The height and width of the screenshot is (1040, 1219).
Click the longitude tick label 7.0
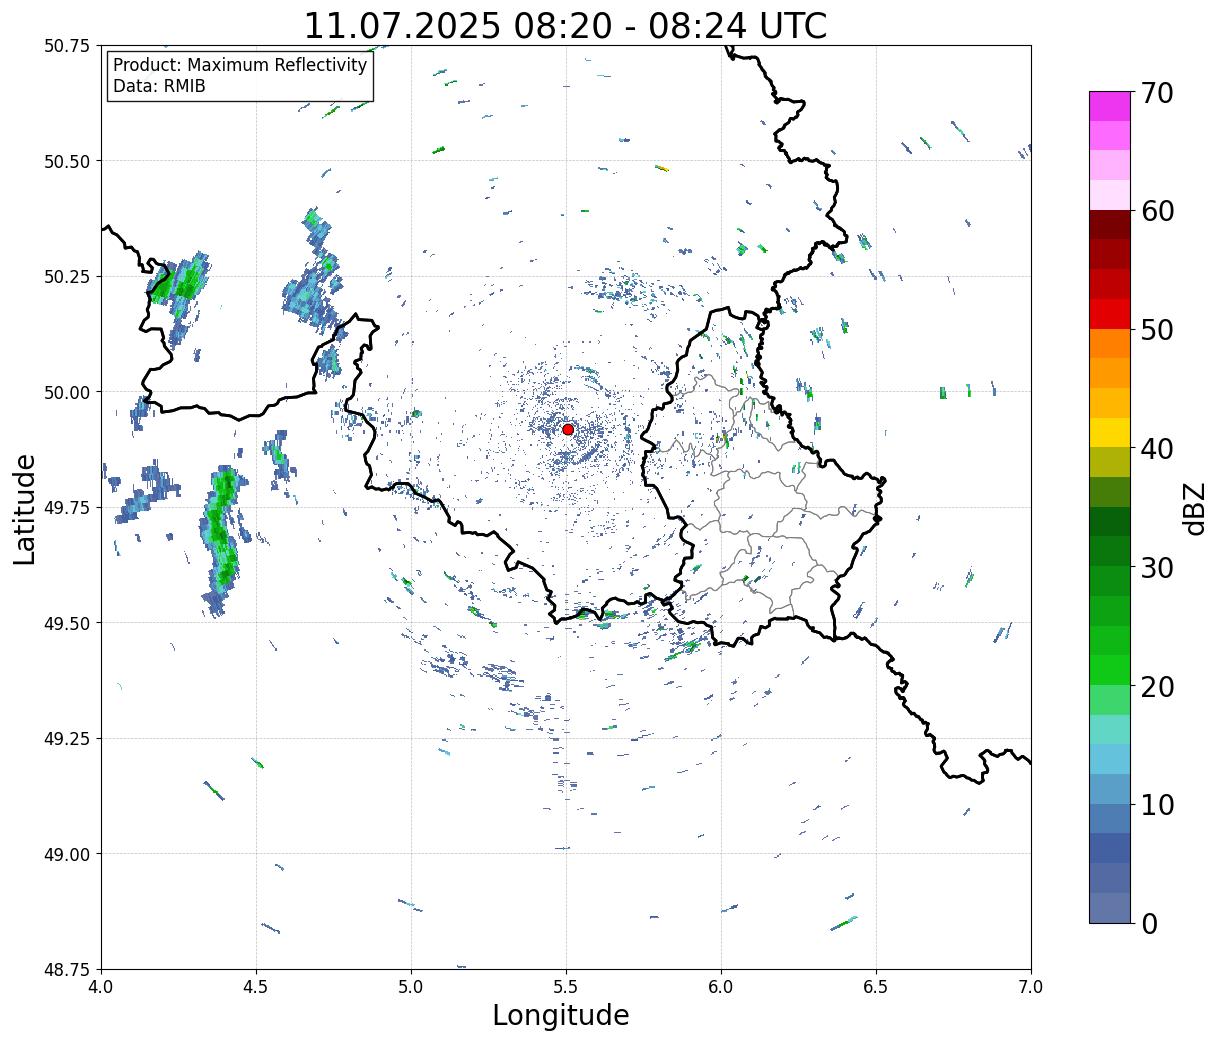(x=1031, y=987)
